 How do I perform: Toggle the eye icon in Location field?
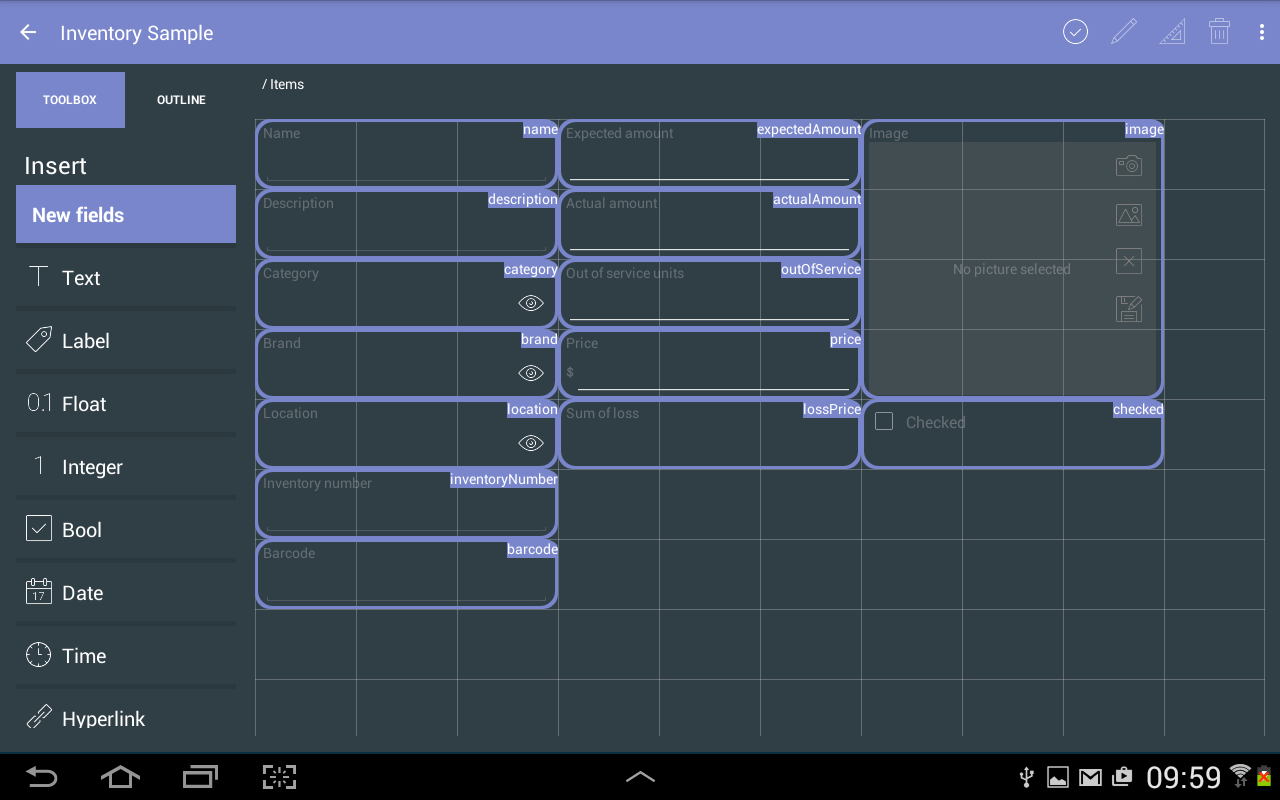click(x=531, y=443)
